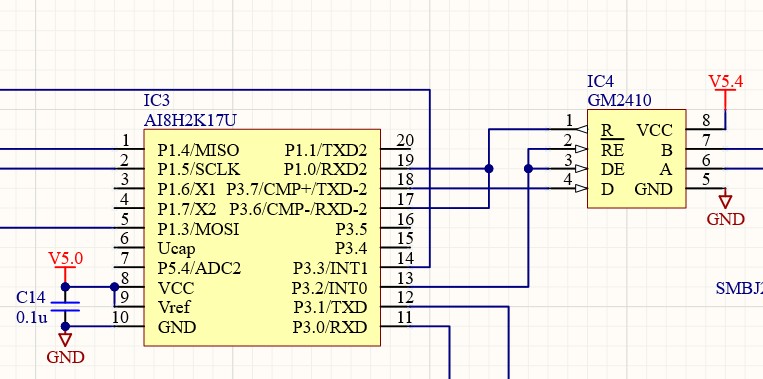The image size is (763, 379).
Task: Click the C14 designator text
Action: 31,297
